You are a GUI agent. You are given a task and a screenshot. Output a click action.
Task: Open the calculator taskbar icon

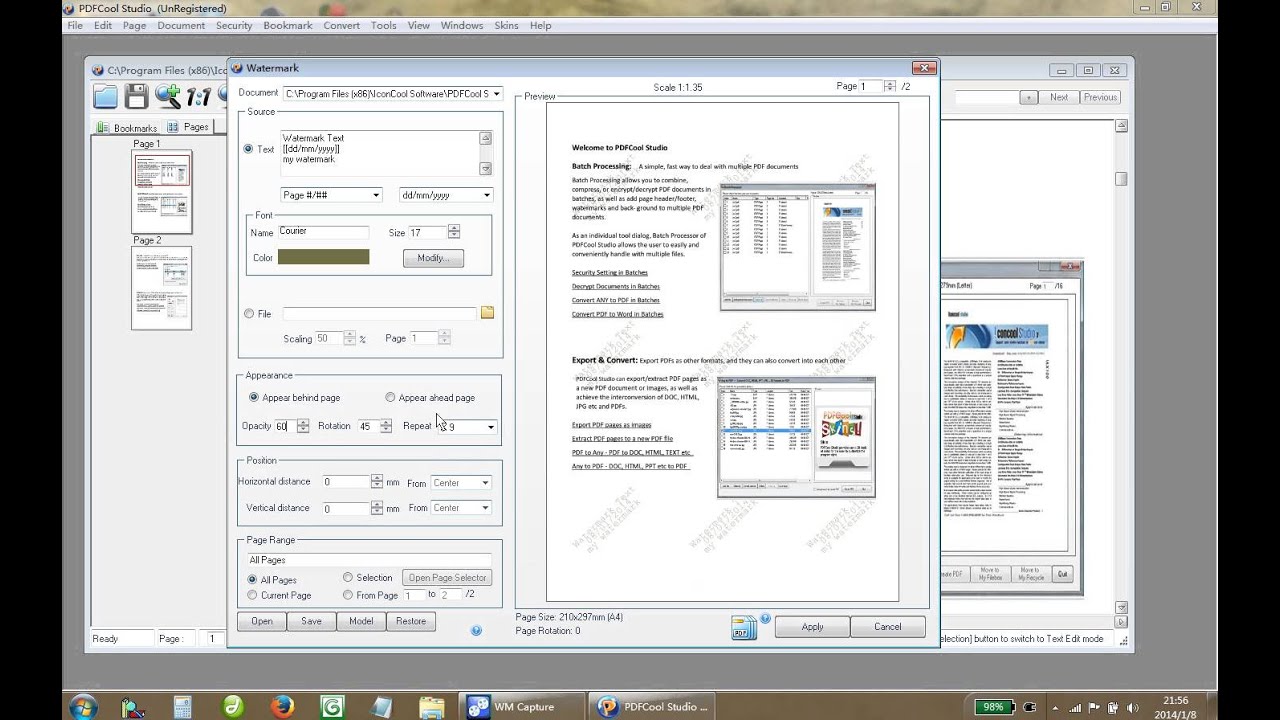pos(182,708)
